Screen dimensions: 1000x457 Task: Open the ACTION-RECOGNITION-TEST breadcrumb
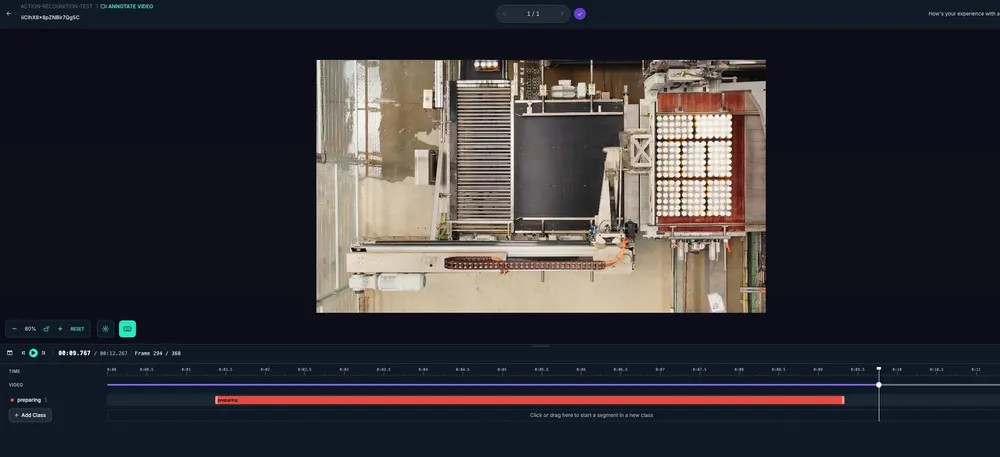point(56,6)
